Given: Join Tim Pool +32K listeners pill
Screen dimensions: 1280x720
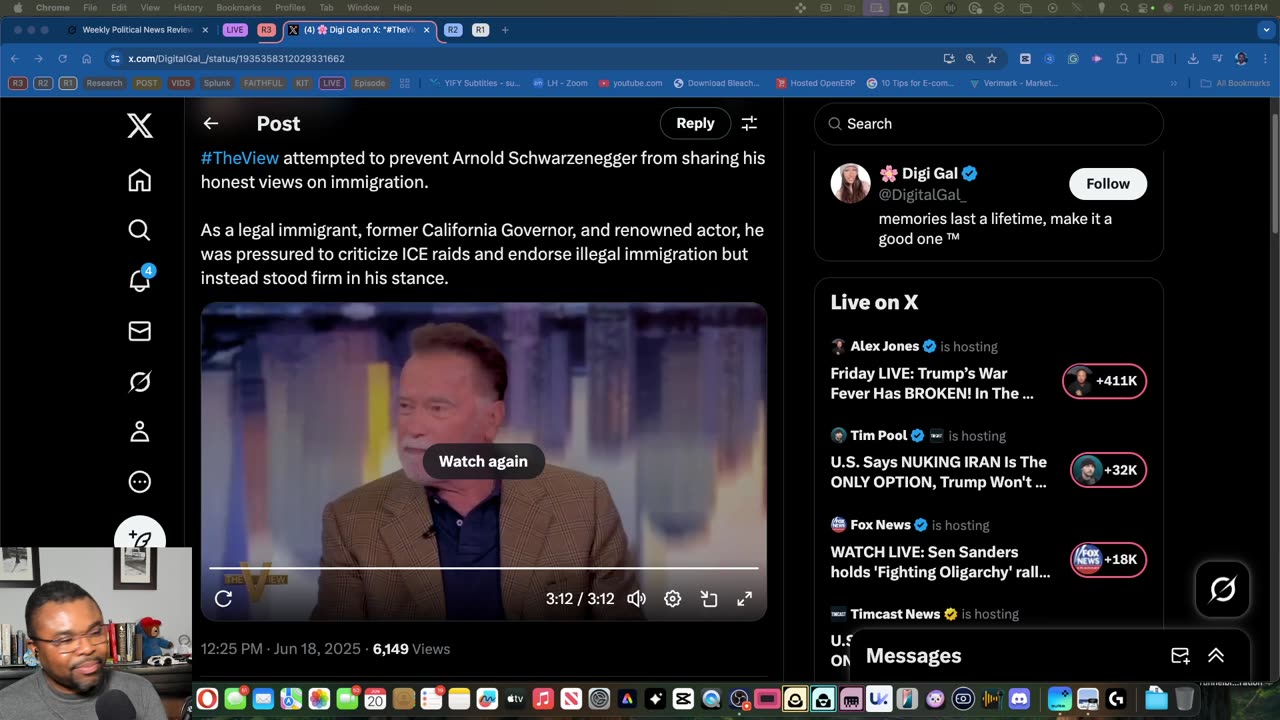Looking at the screenshot, I should tap(1108, 470).
